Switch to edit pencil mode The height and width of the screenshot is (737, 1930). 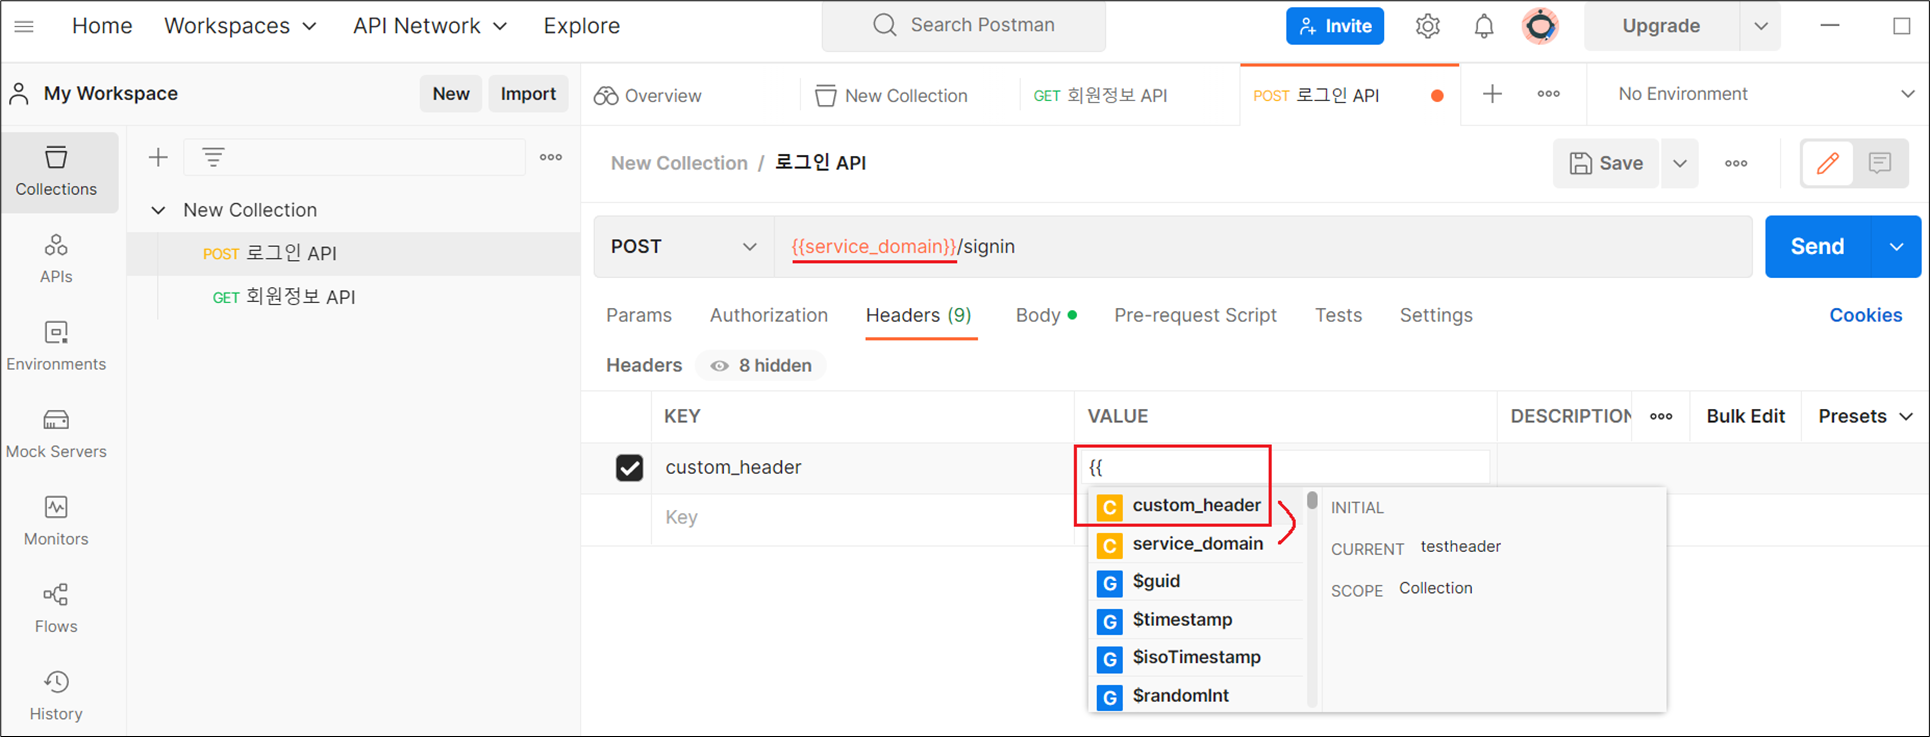pyautogui.click(x=1828, y=163)
